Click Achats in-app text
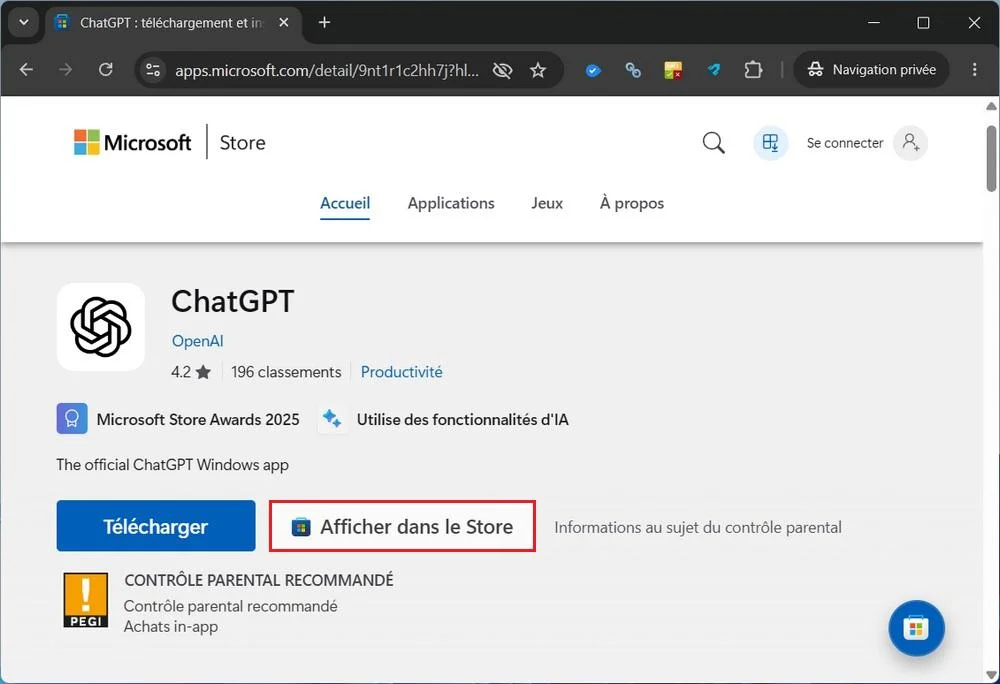 click(x=171, y=627)
